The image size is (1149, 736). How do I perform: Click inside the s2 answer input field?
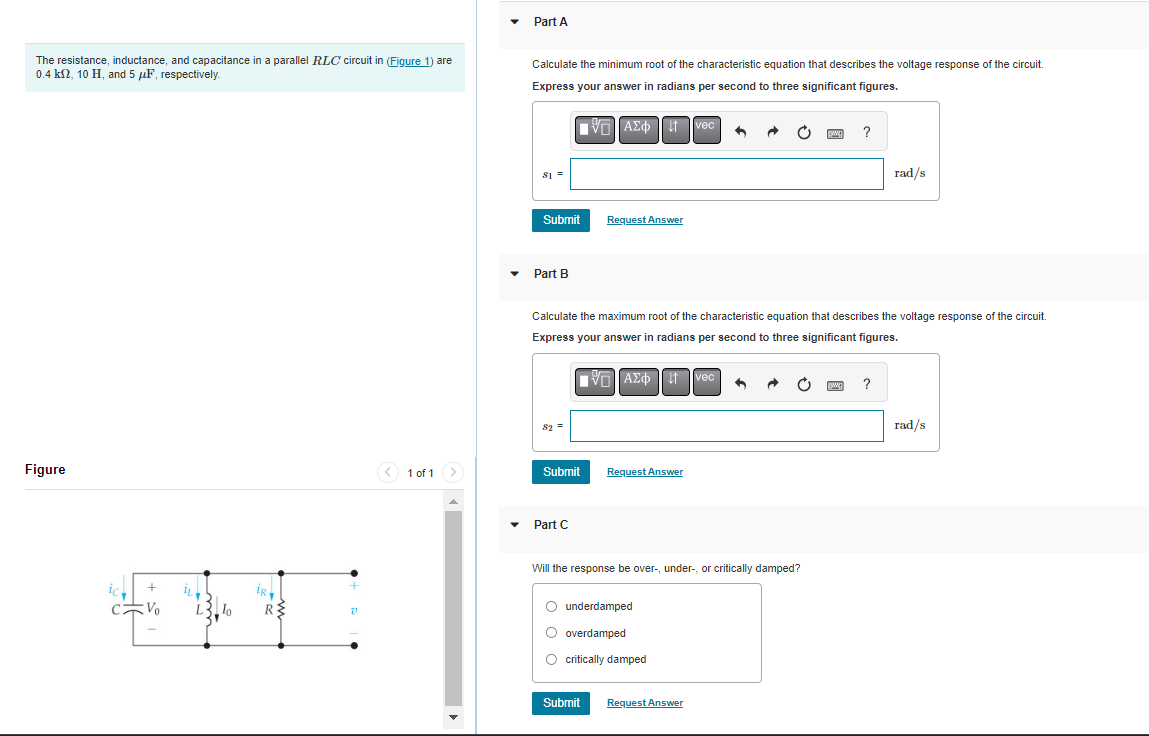coord(726,425)
